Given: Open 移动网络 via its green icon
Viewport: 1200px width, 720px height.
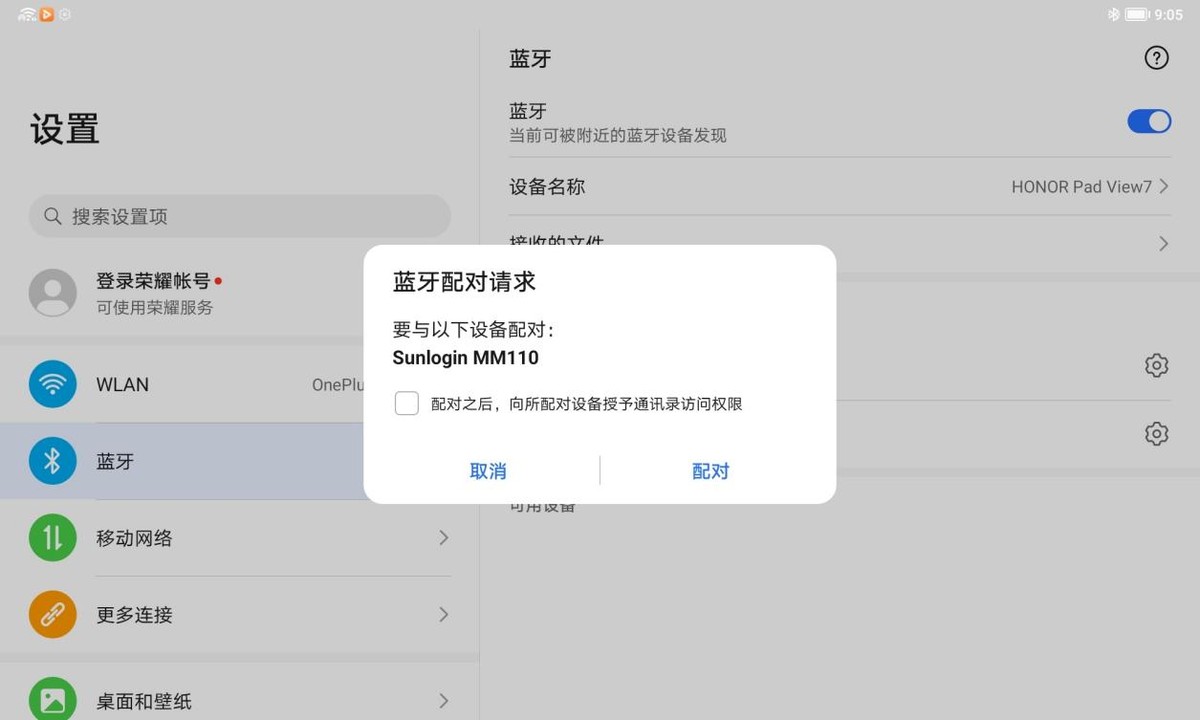Looking at the screenshot, I should tap(52, 538).
